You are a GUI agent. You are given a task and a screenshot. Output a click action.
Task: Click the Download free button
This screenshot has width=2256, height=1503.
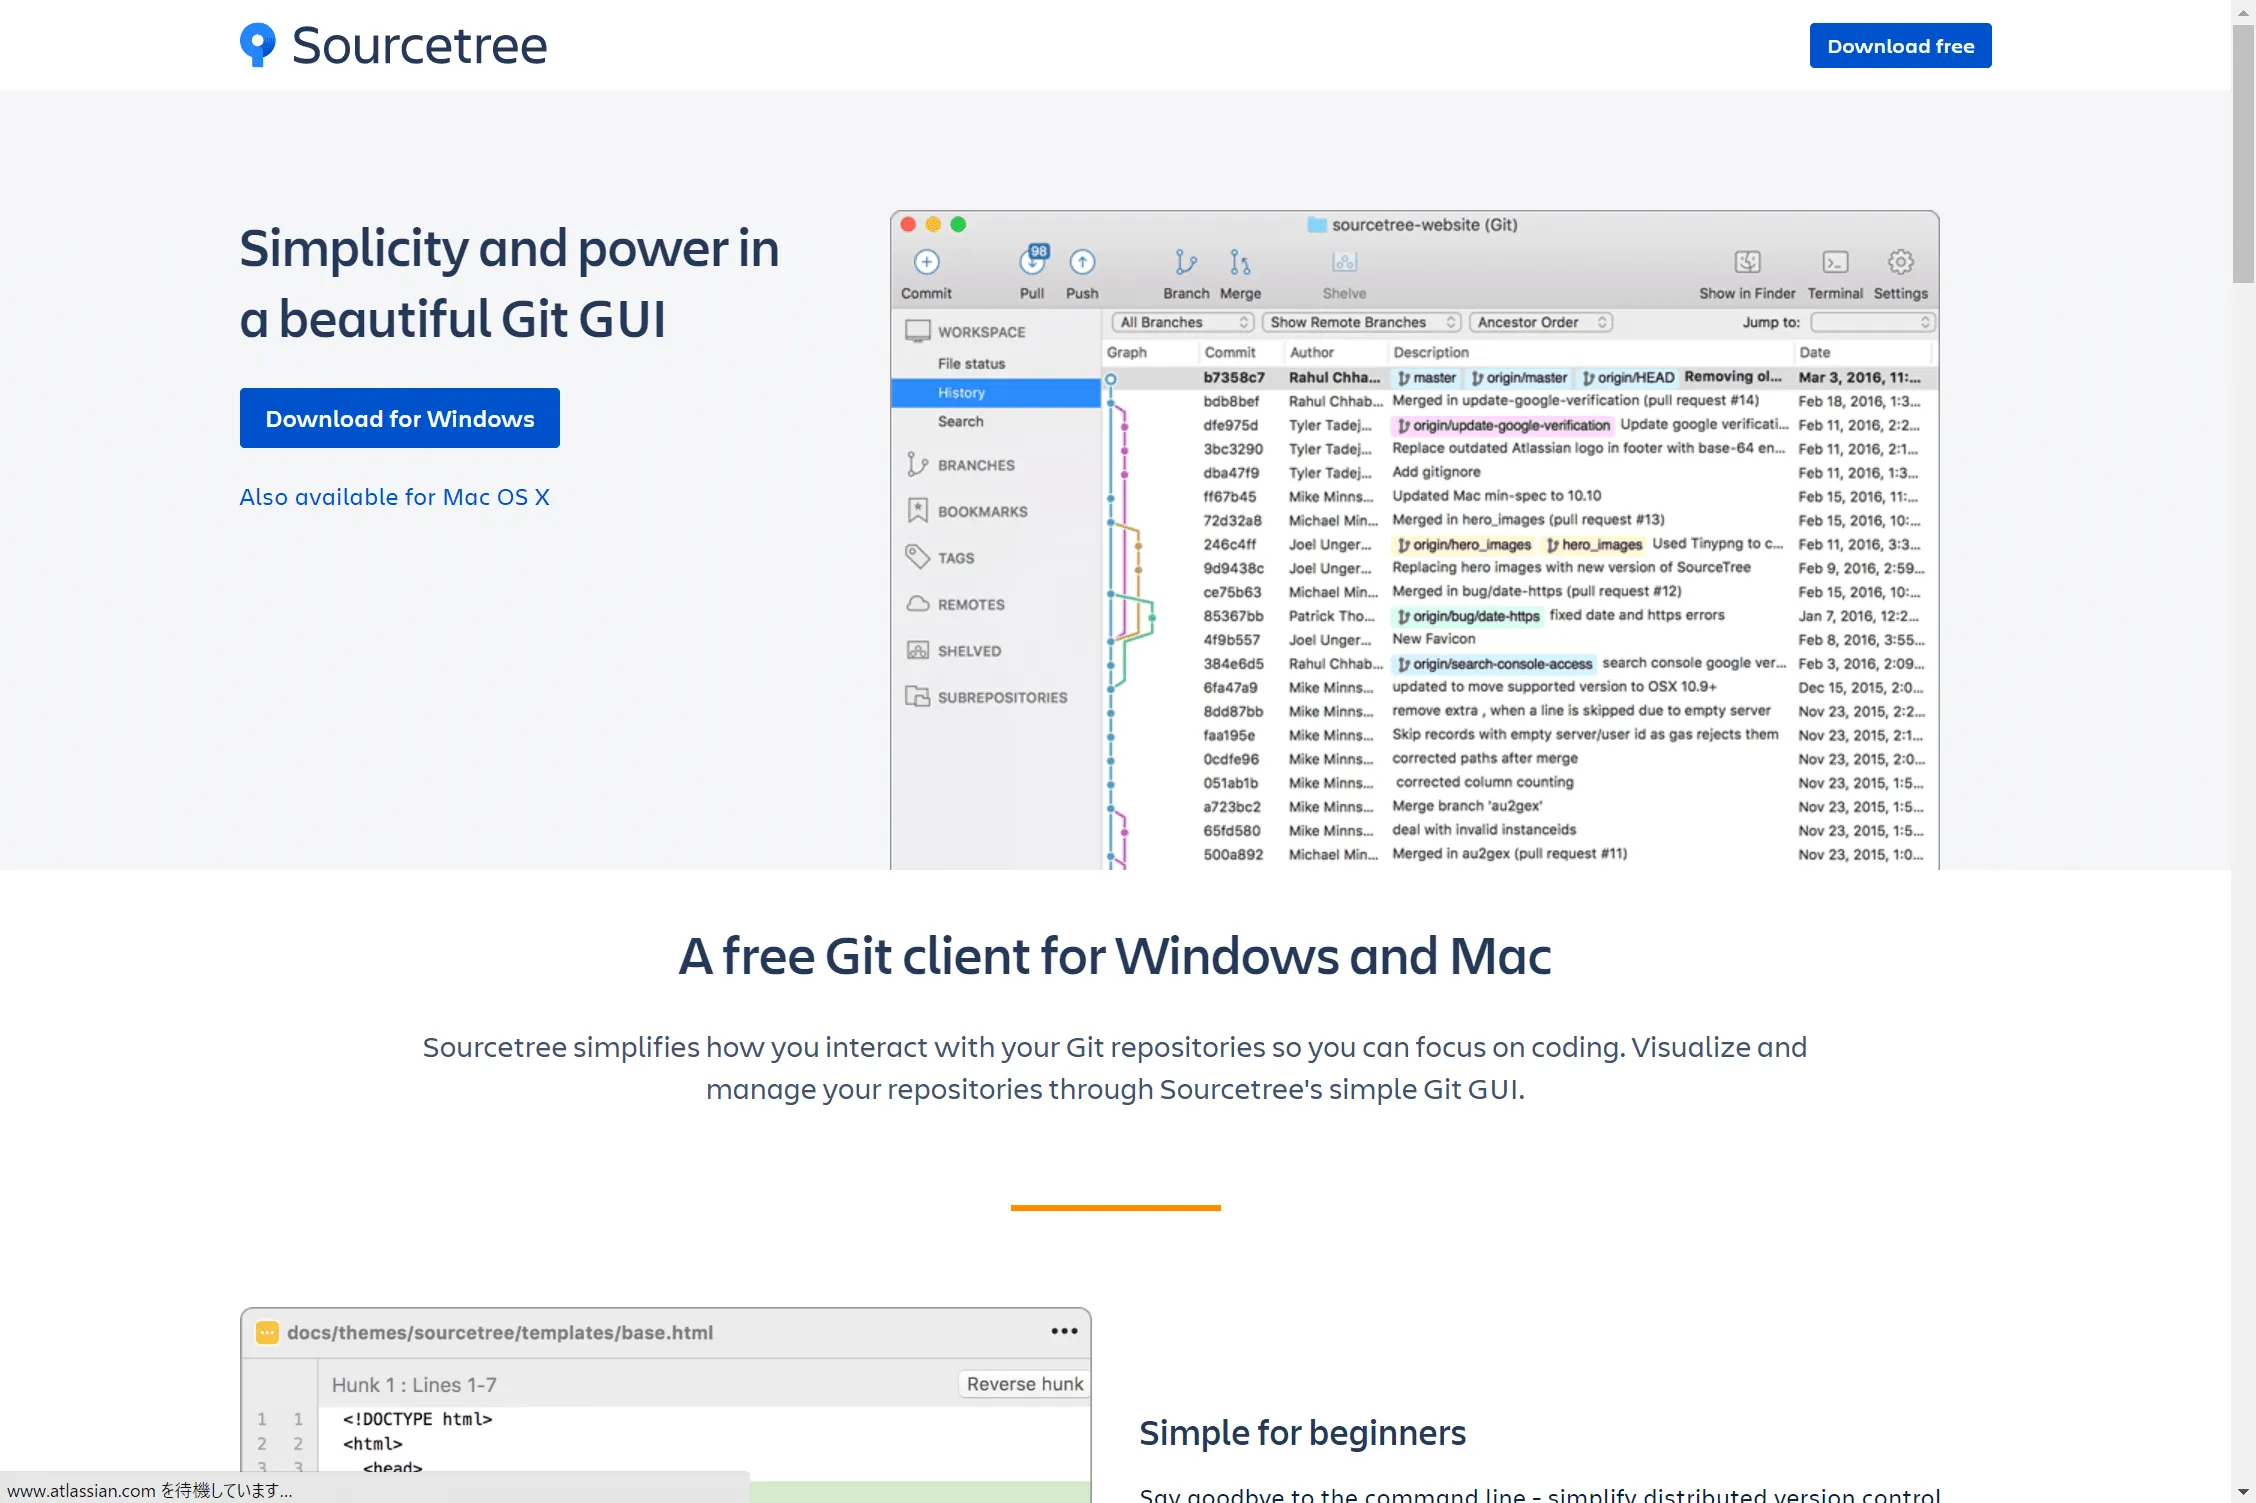click(1900, 46)
